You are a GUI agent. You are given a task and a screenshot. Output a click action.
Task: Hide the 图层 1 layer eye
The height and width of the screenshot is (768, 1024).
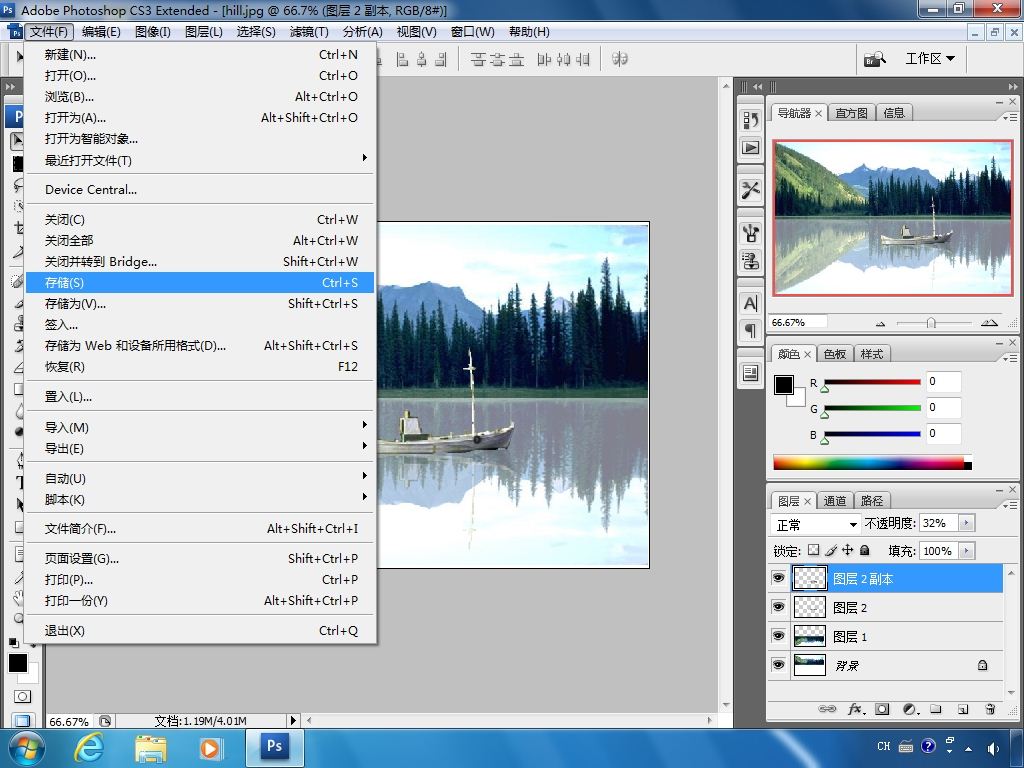coord(778,636)
